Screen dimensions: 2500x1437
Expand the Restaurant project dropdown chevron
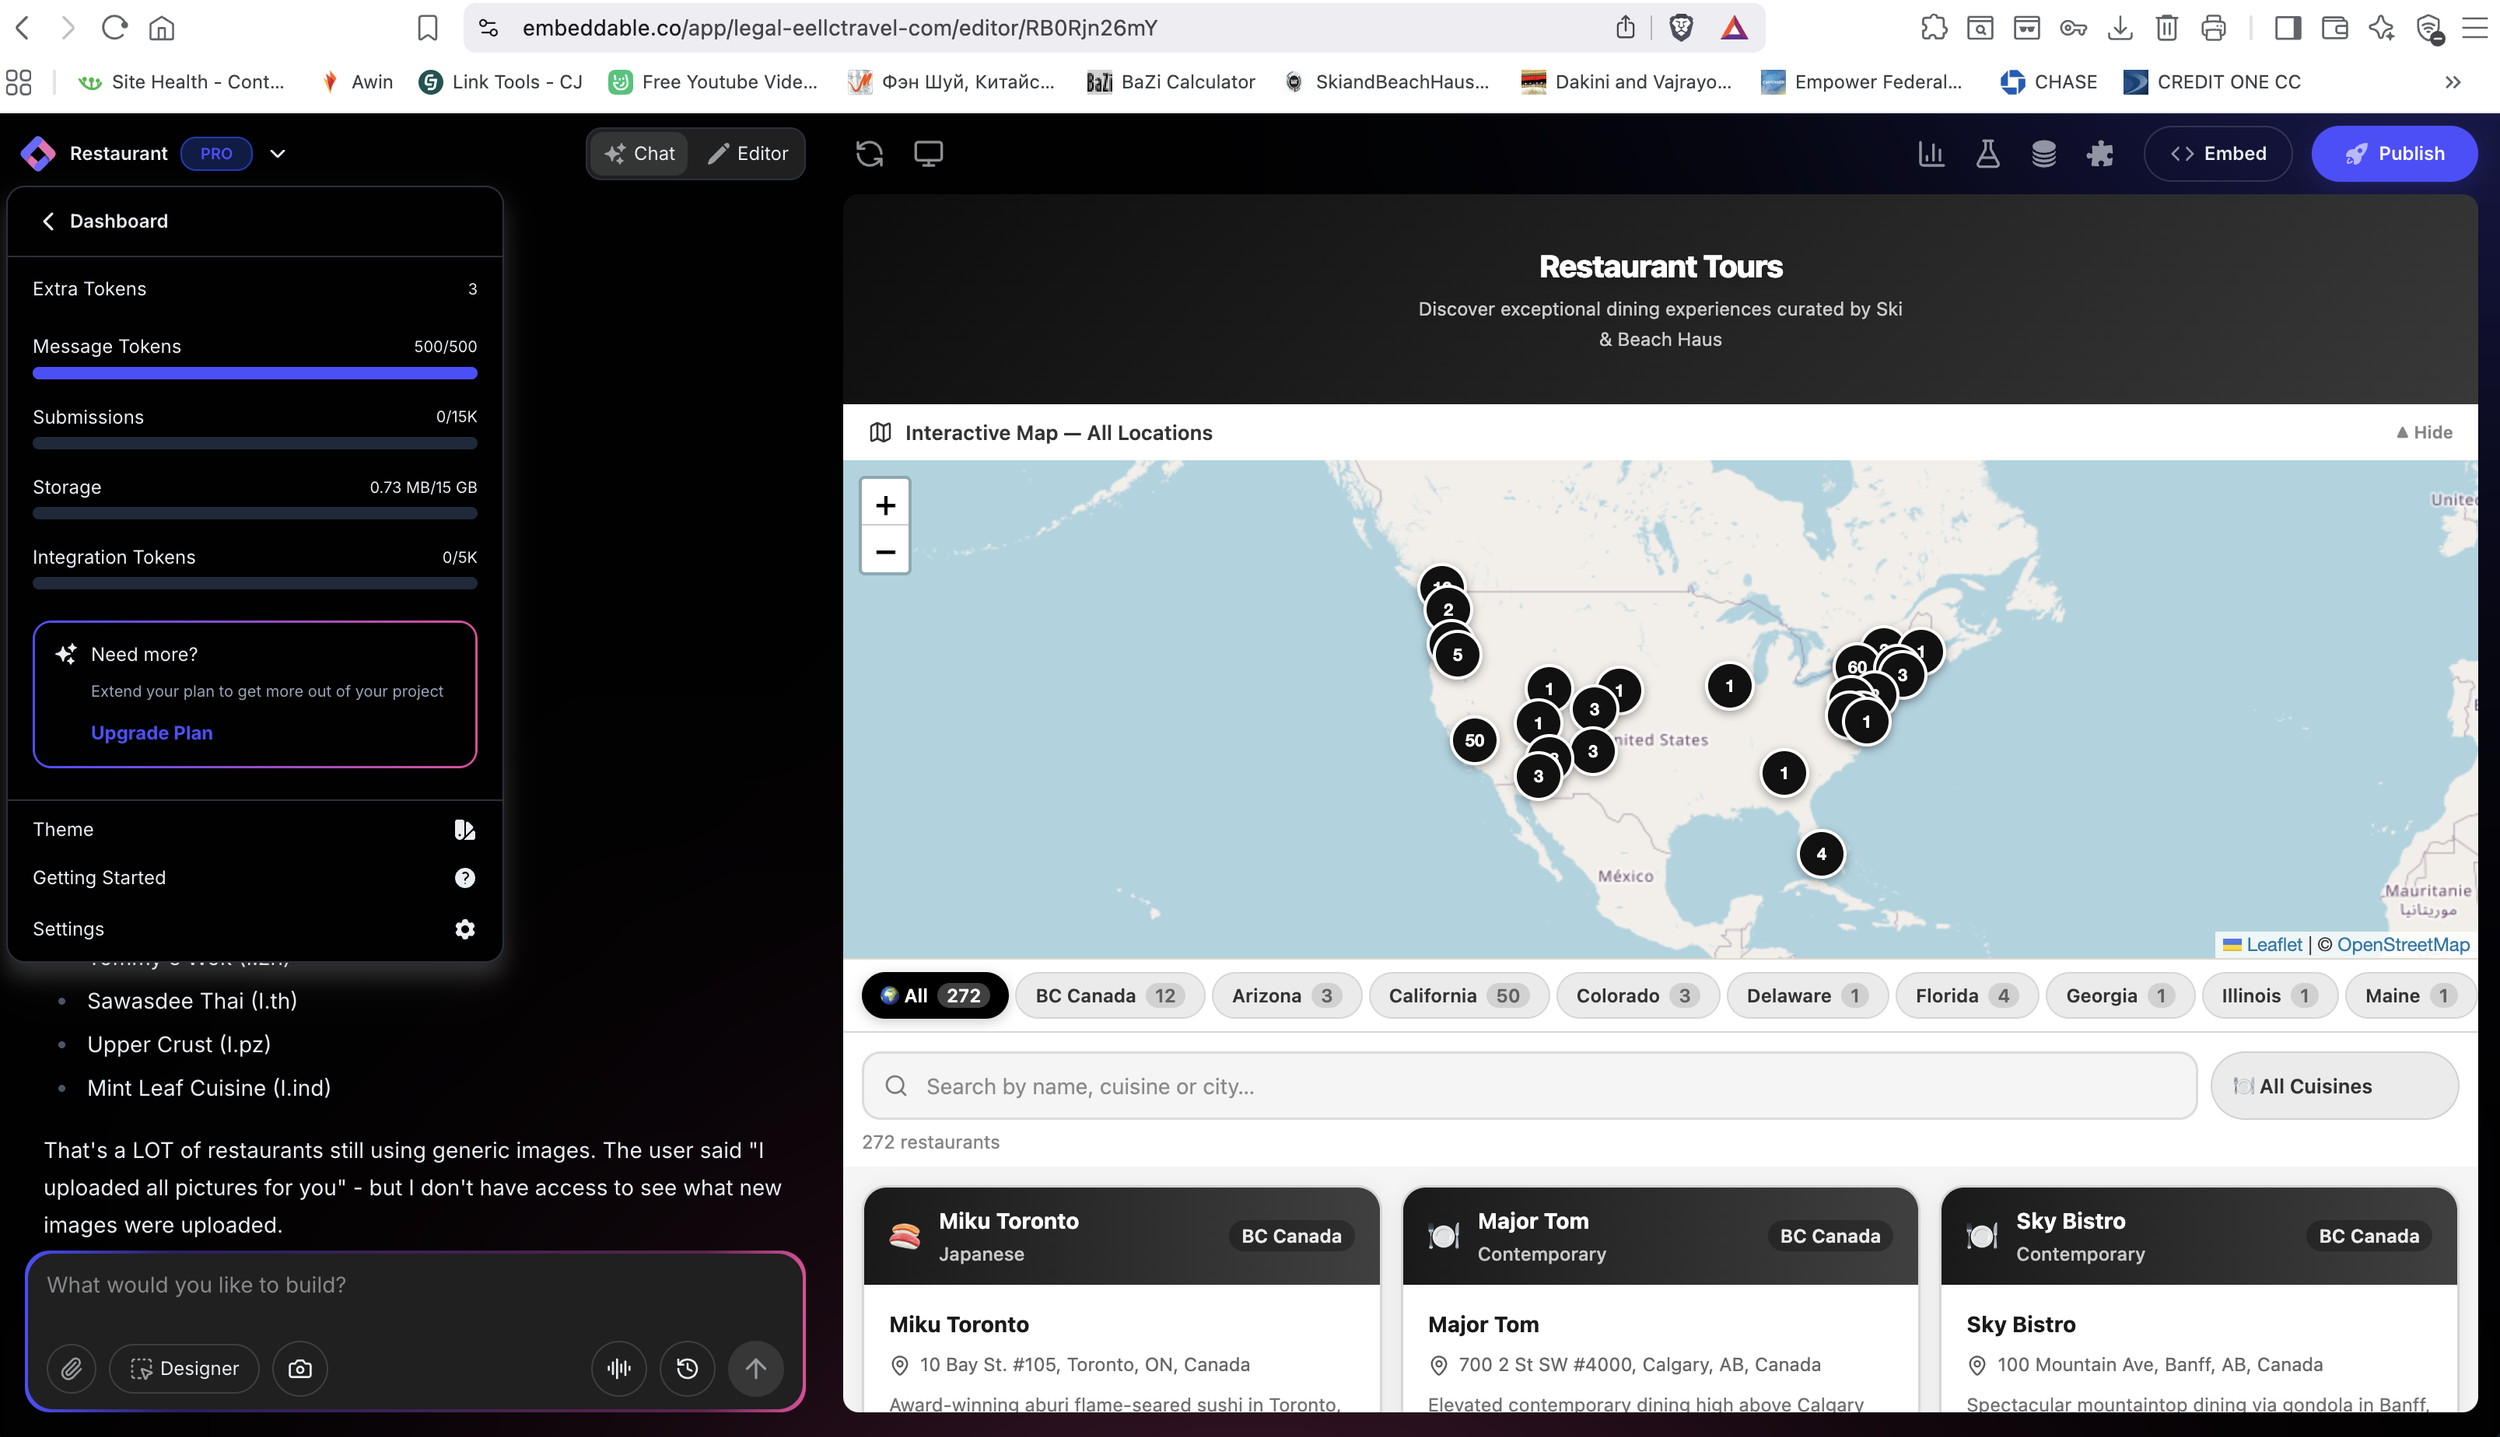point(278,153)
